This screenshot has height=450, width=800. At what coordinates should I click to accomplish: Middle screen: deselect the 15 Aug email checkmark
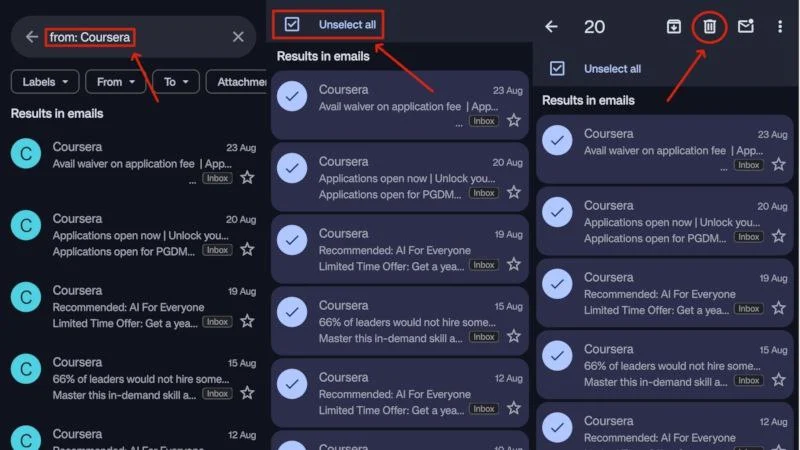[292, 312]
